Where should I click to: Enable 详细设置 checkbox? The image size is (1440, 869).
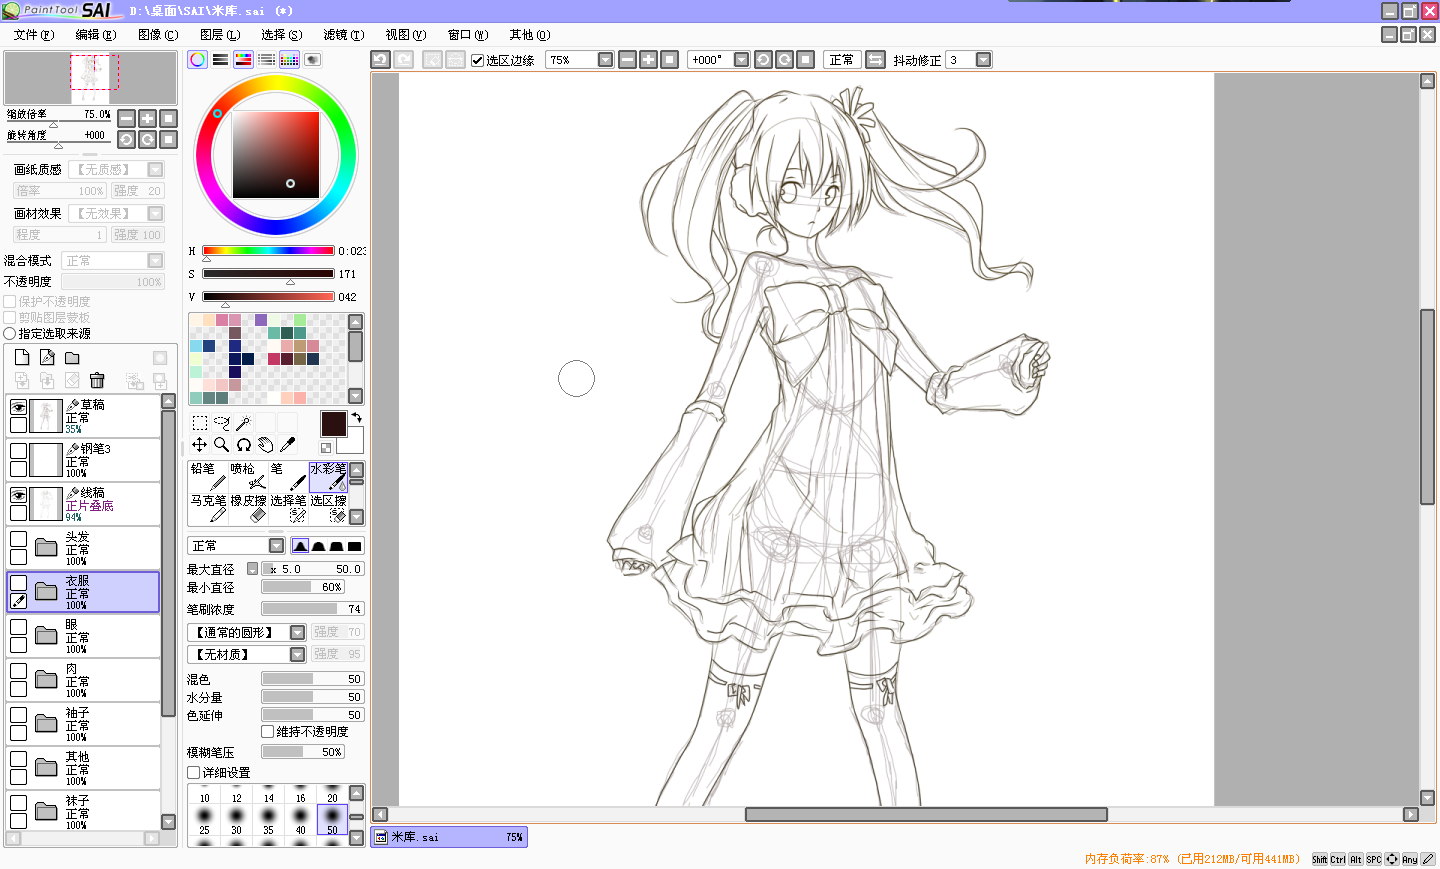(193, 772)
